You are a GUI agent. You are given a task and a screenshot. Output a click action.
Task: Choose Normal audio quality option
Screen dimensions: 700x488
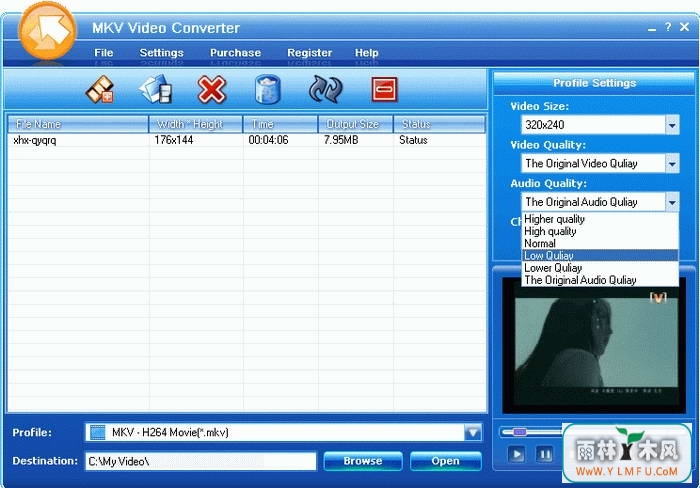600,243
